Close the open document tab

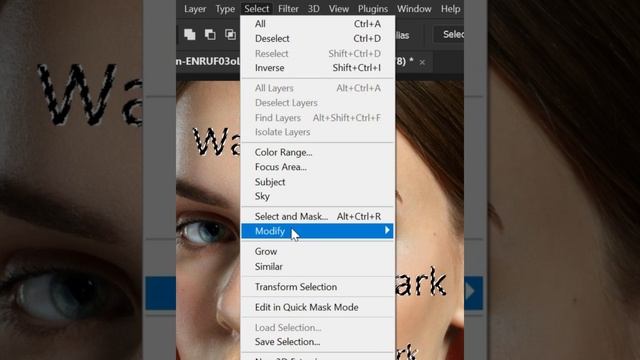[422, 62]
